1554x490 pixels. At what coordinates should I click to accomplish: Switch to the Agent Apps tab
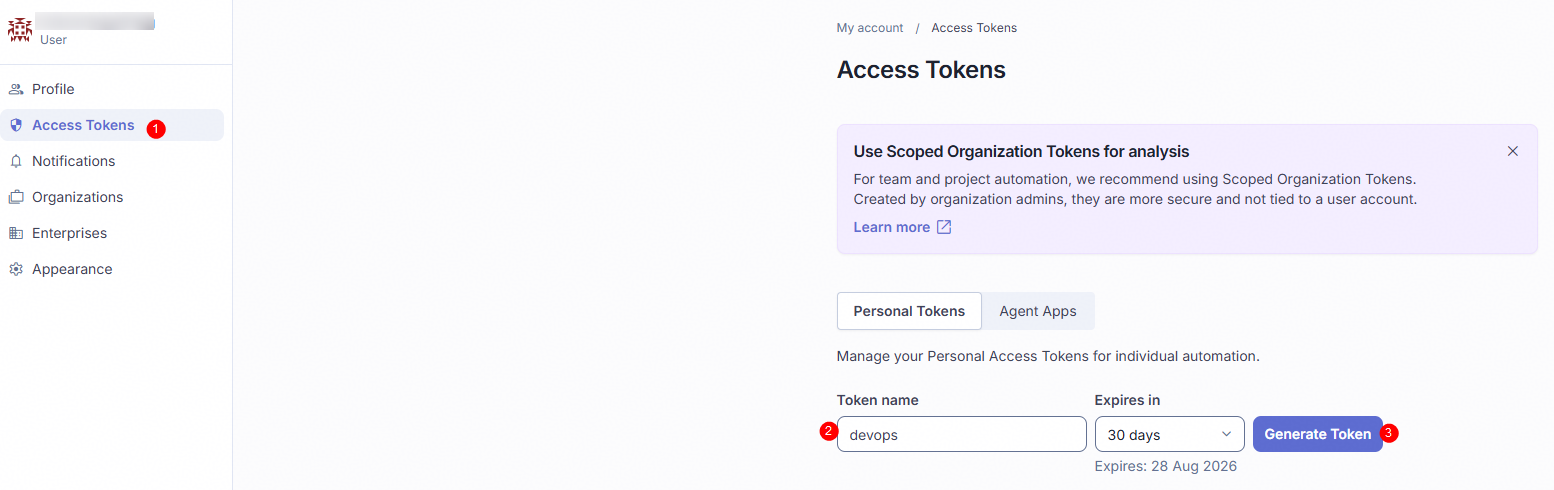pyautogui.click(x=1038, y=311)
